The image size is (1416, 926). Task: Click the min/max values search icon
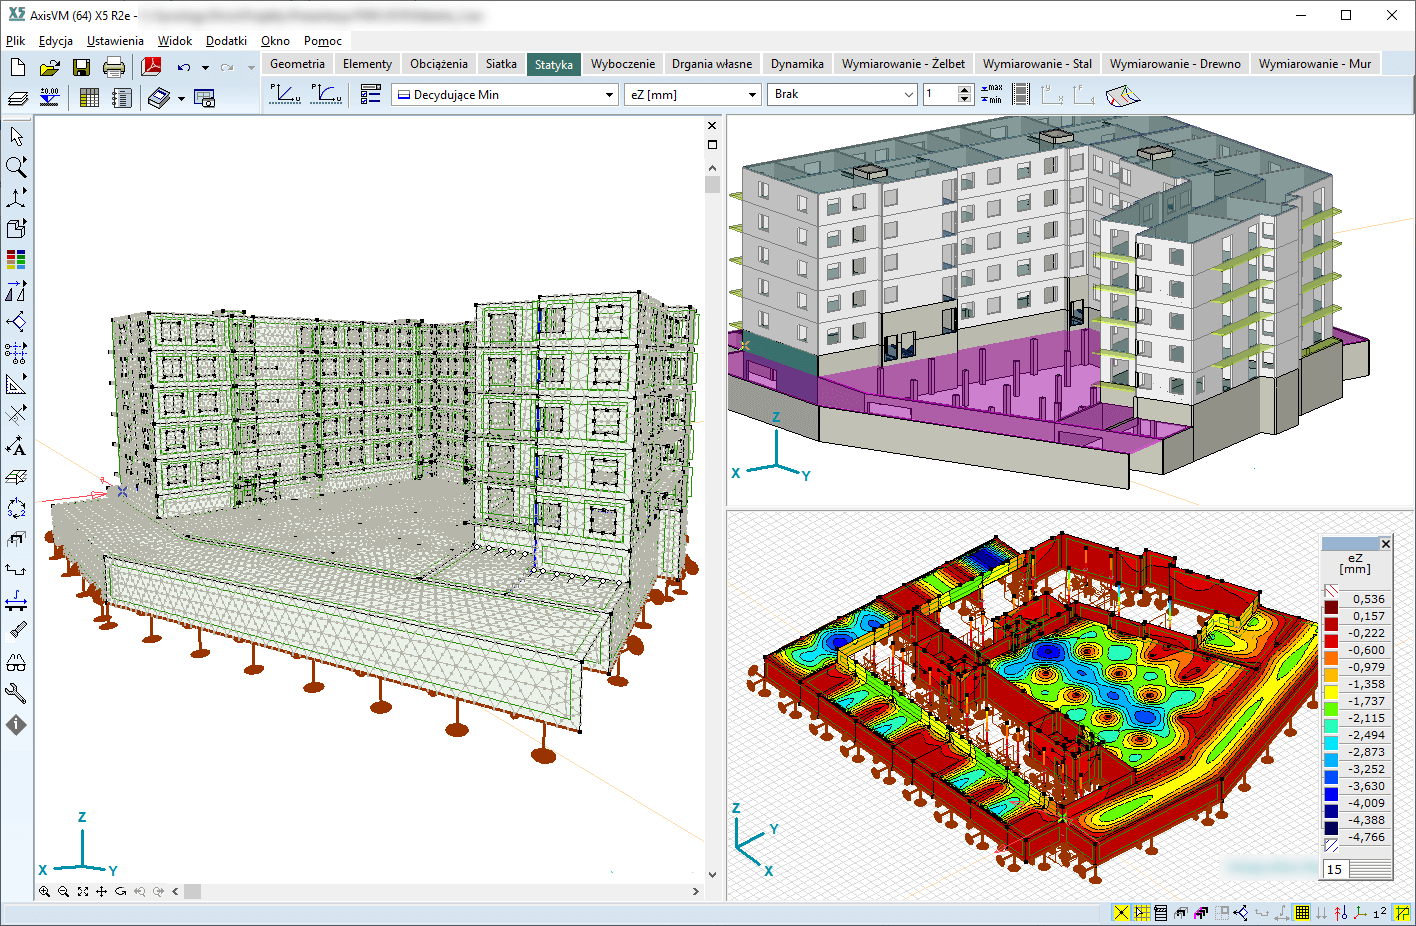pyautogui.click(x=991, y=94)
